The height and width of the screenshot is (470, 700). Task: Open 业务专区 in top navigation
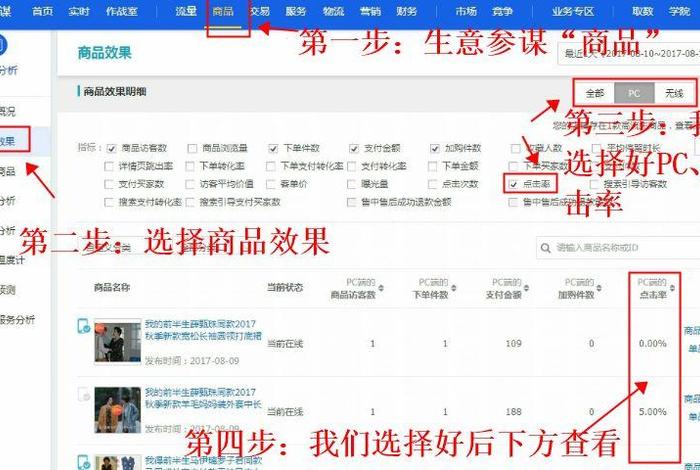coord(573,11)
